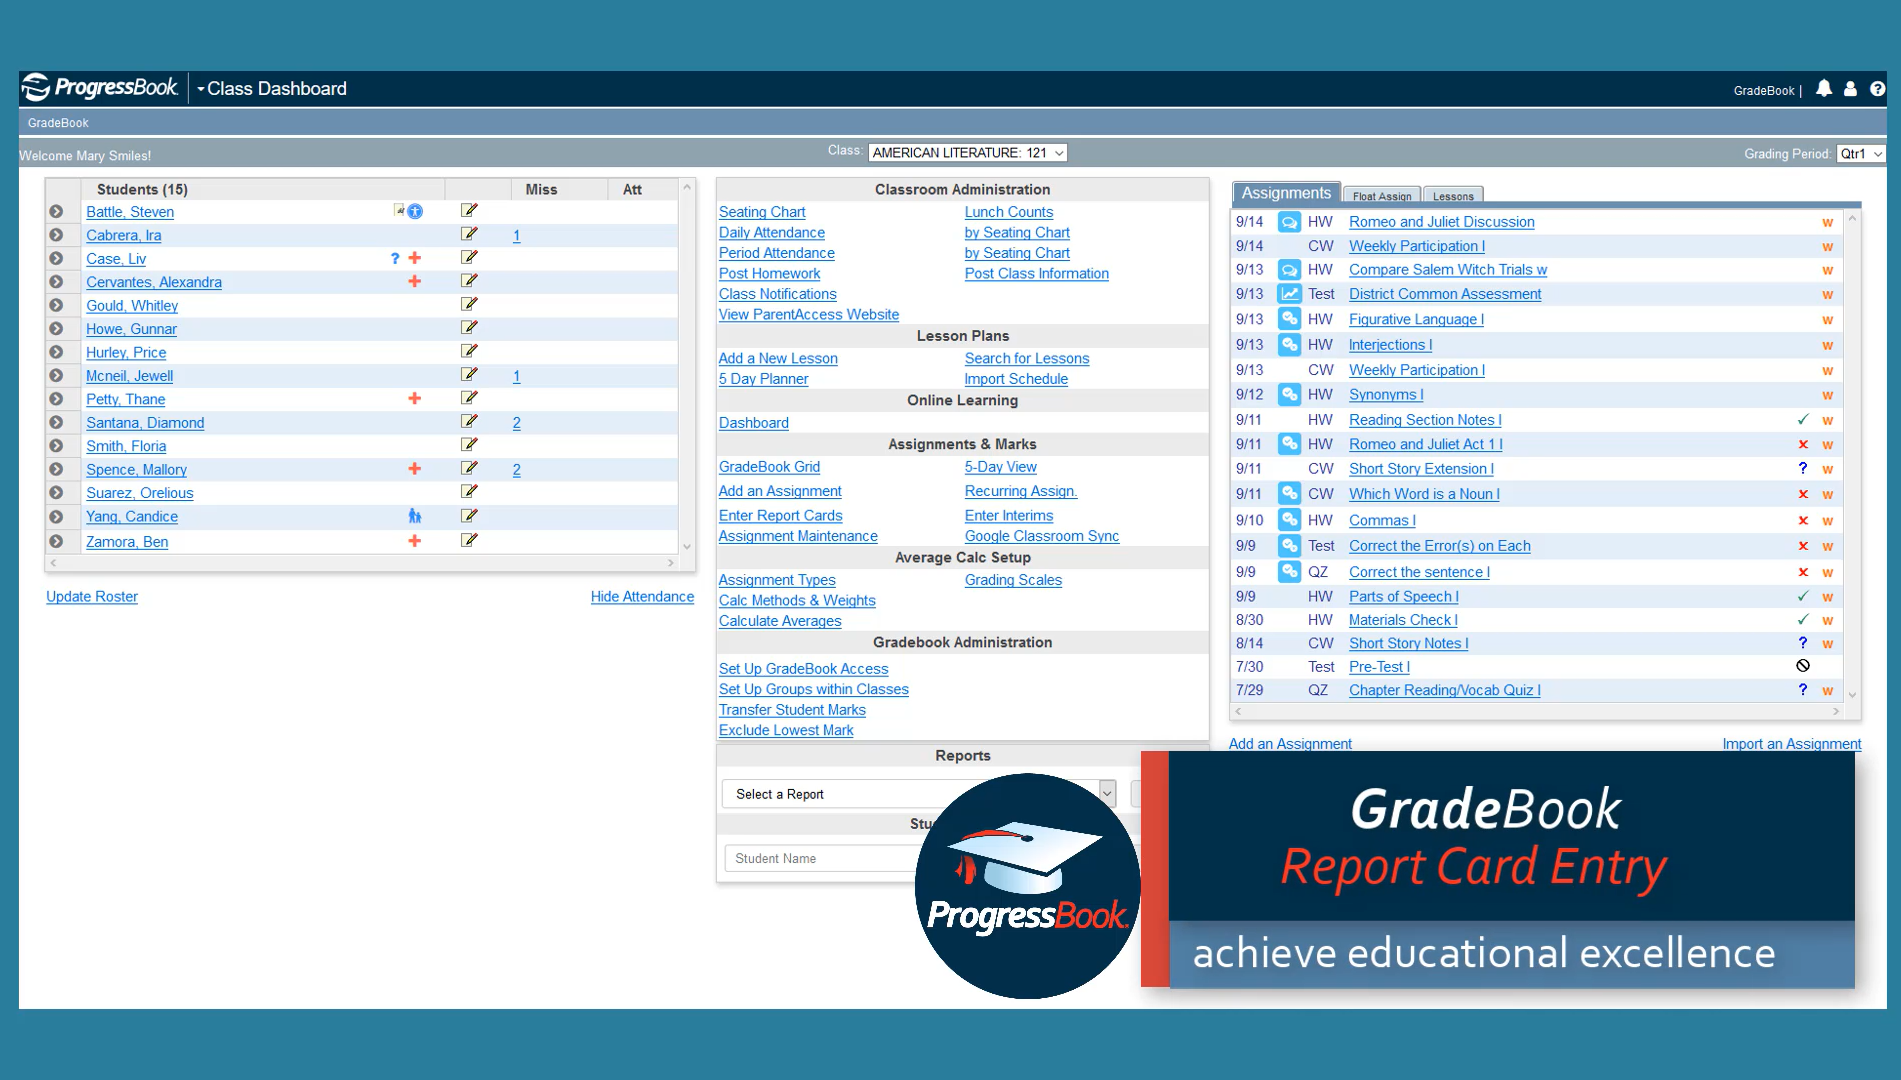Viewport: 1901px width, 1080px height.
Task: Open the Seating Chart link
Action: coord(762,212)
